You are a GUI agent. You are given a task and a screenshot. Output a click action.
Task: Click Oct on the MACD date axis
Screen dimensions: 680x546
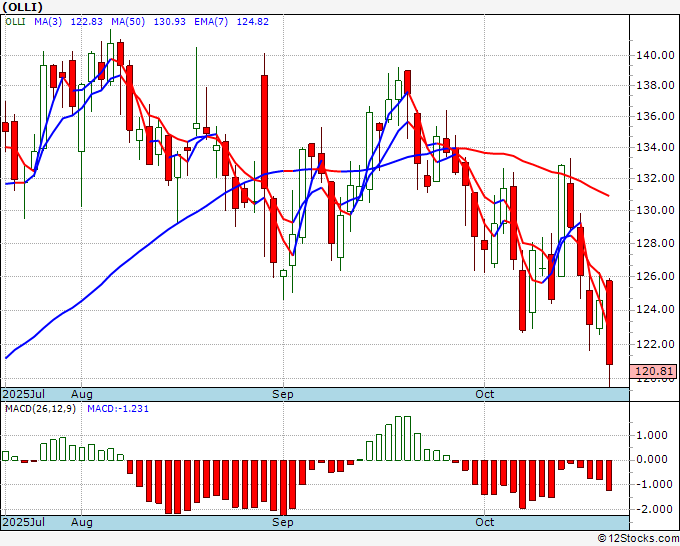484,522
